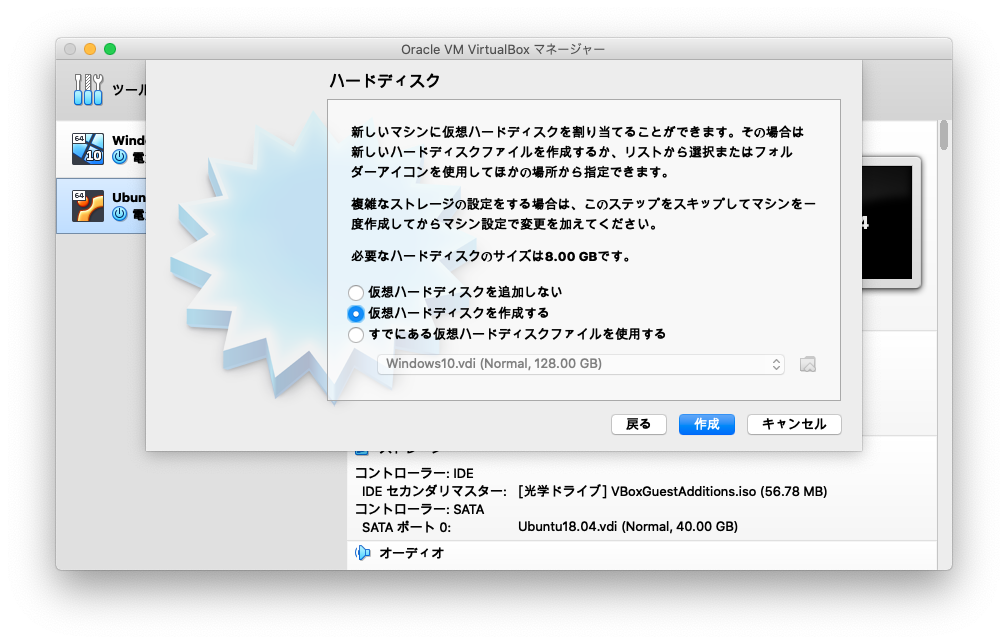Choose すでにある仮想ハードディスクファイルを使用する option
The height and width of the screenshot is (644, 1008).
(356, 334)
